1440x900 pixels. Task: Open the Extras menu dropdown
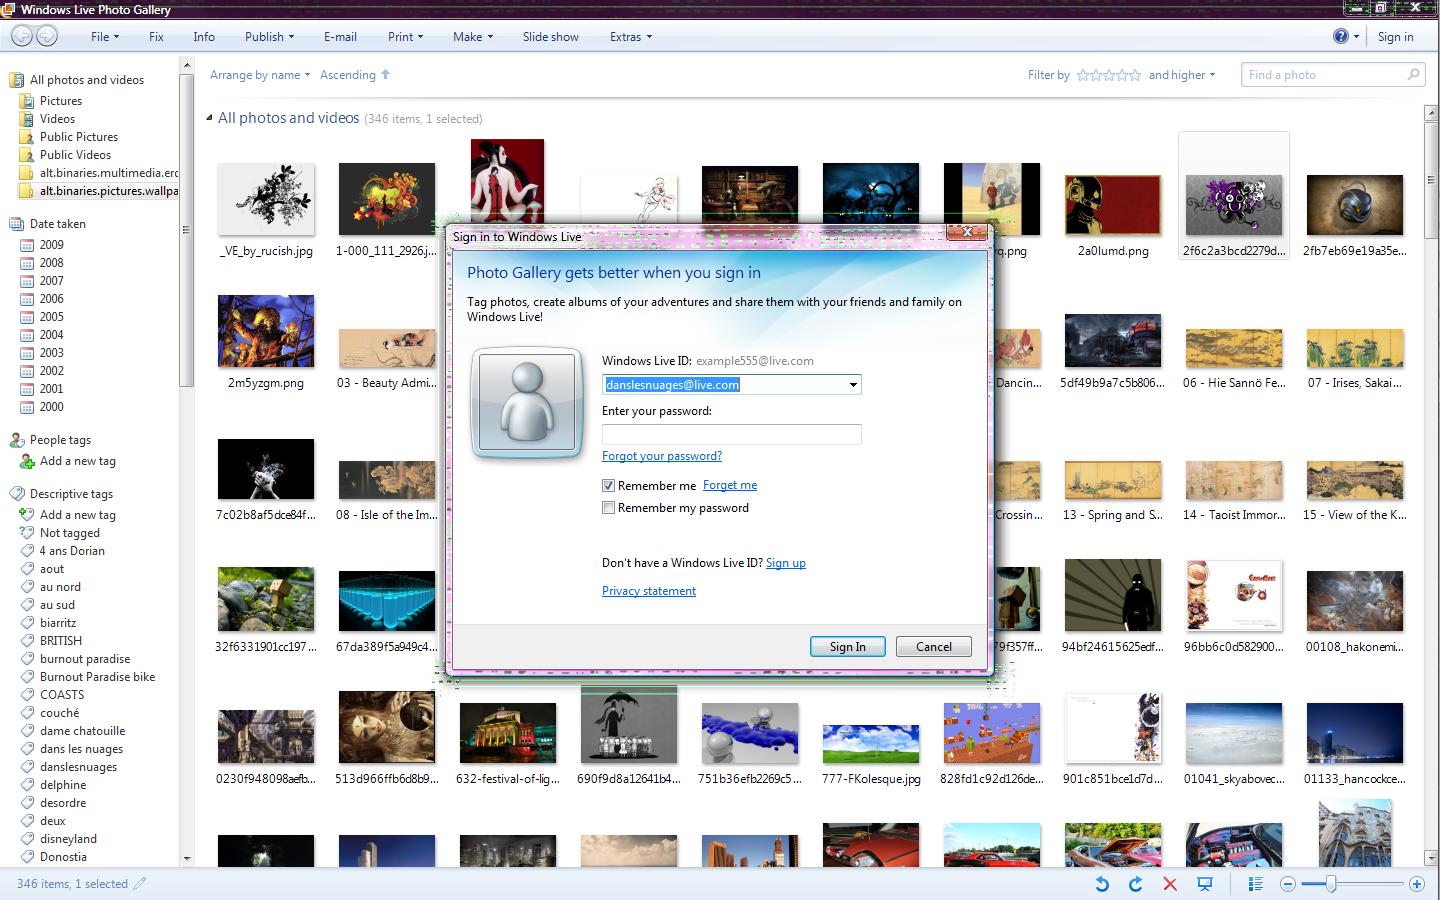click(631, 37)
